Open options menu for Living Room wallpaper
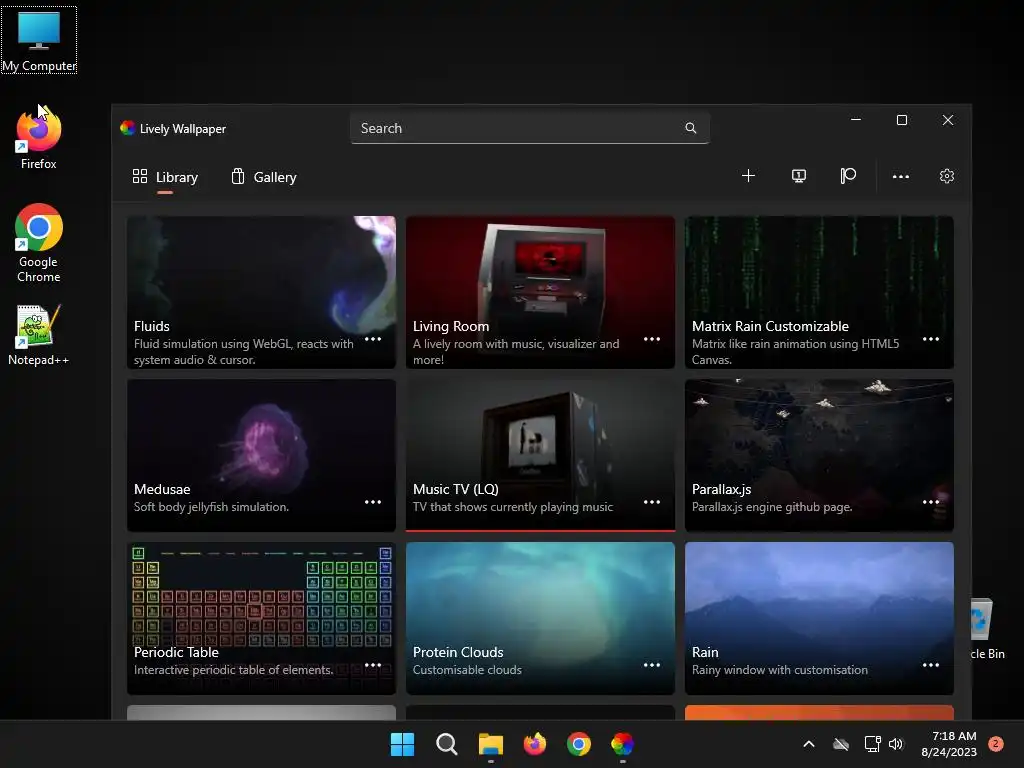The height and width of the screenshot is (768, 1024). tap(652, 339)
